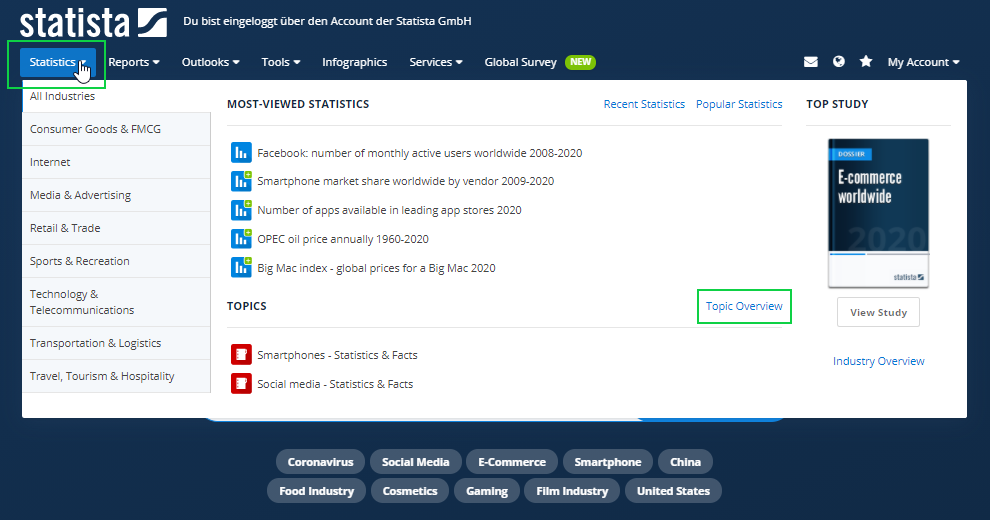The width and height of the screenshot is (990, 520).
Task: Go to Infographics page
Action: point(354,62)
